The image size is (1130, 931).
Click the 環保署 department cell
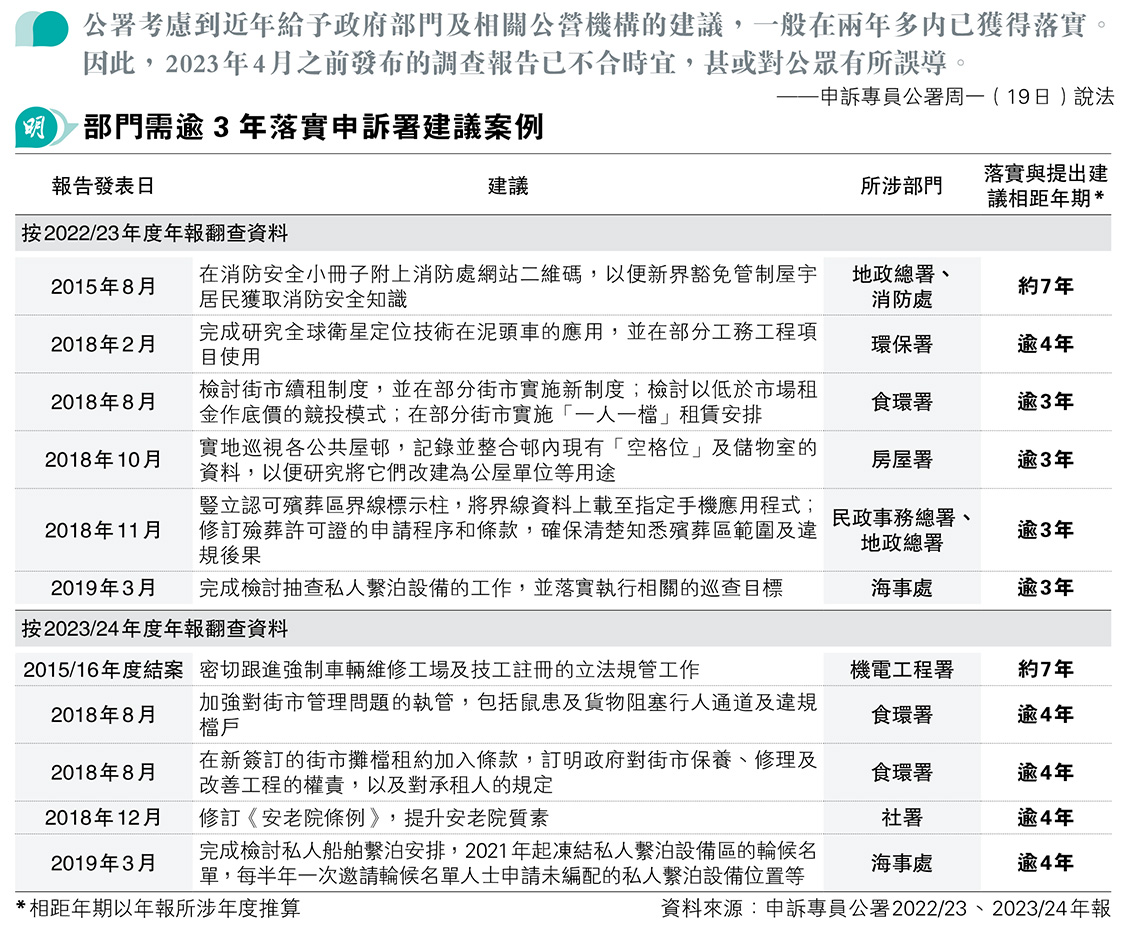point(900,345)
